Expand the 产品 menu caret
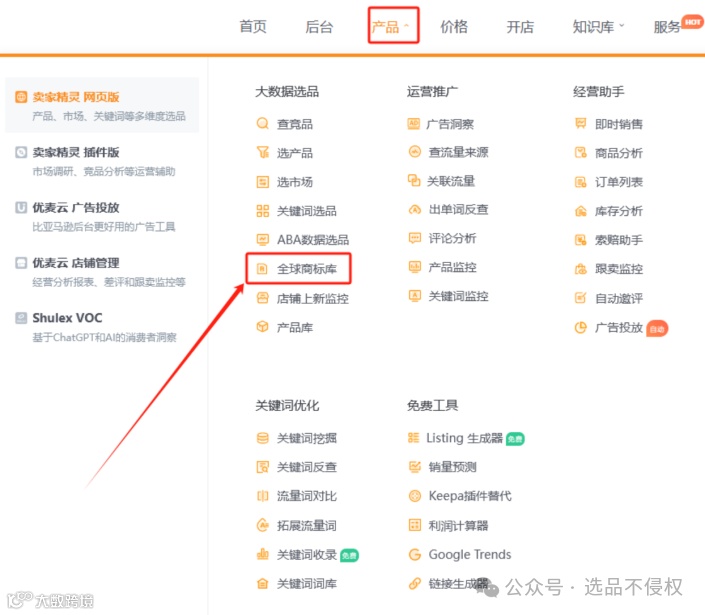 pos(406,26)
